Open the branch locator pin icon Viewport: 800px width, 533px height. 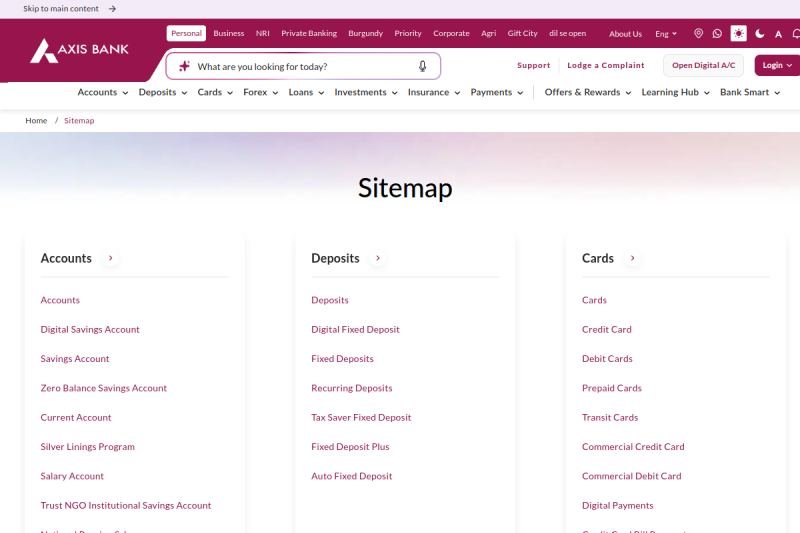coord(698,33)
